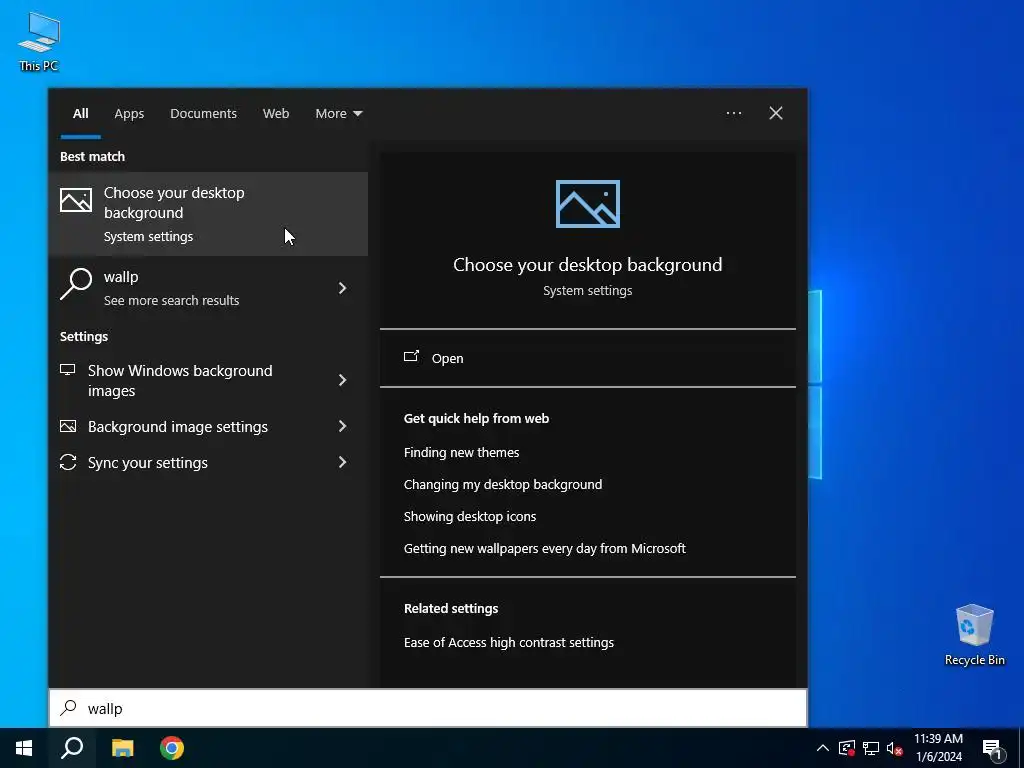This screenshot has height=768, width=1024.
Task: Open Getting new wallpapers every day link
Action: [545, 548]
